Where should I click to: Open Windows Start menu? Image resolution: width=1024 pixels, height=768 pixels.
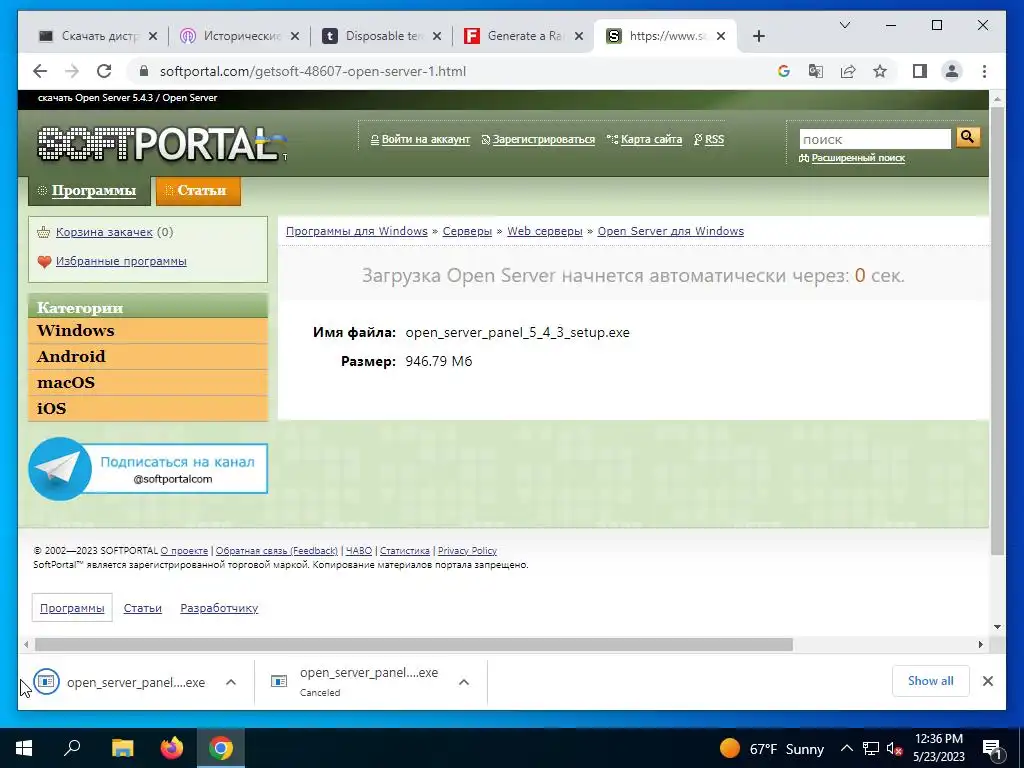(x=24, y=748)
